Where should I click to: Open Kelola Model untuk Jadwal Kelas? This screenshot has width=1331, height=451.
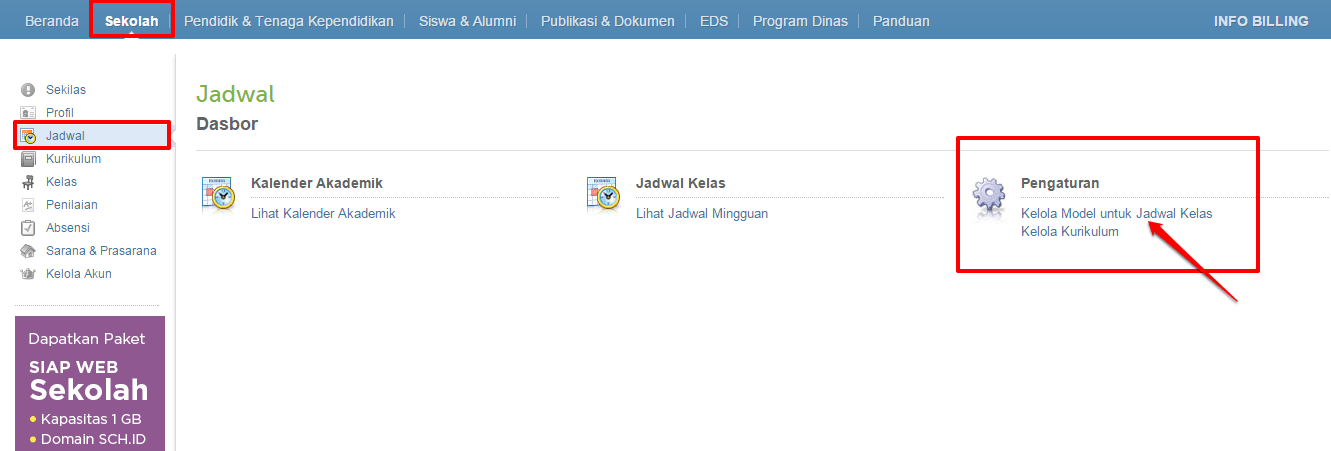tap(1116, 213)
